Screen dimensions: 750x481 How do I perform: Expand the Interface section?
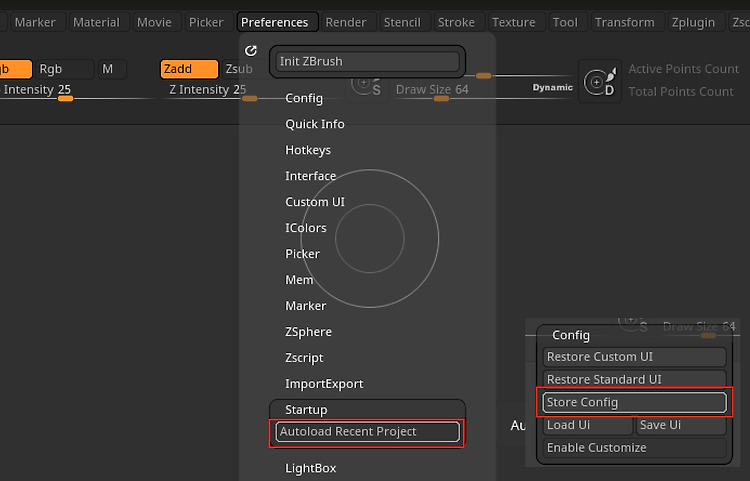(x=310, y=176)
